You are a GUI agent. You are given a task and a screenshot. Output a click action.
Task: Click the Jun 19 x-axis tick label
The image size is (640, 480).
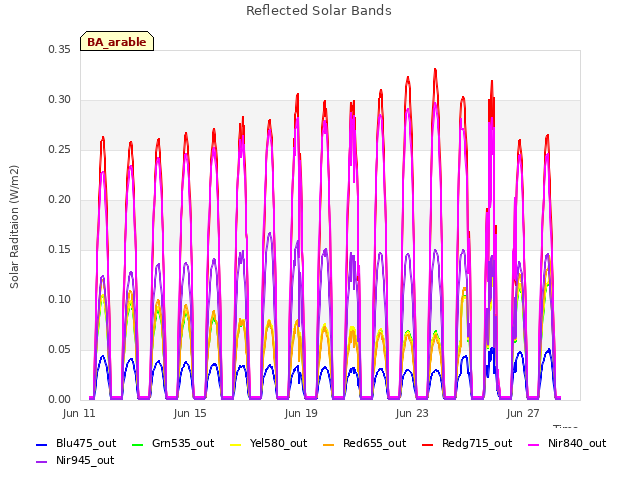coord(301,413)
